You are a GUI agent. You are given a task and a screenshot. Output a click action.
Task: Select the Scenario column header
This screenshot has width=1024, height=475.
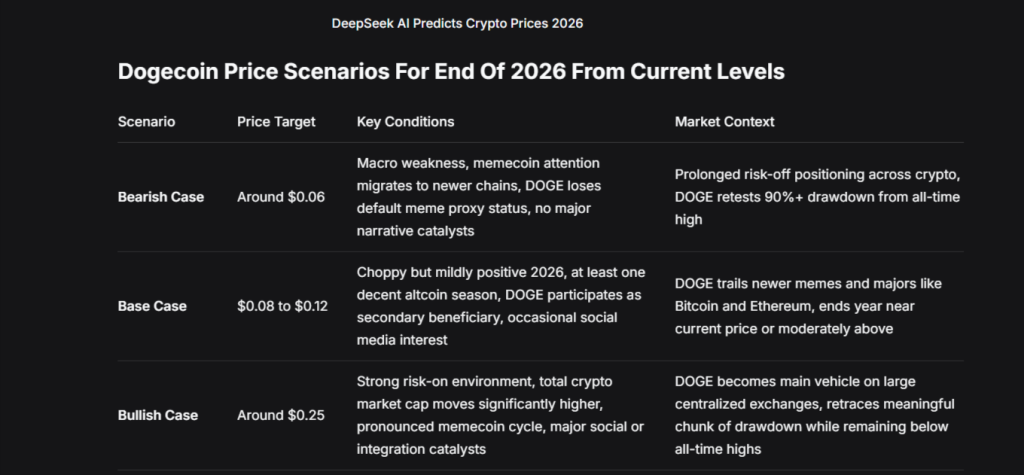pos(146,122)
